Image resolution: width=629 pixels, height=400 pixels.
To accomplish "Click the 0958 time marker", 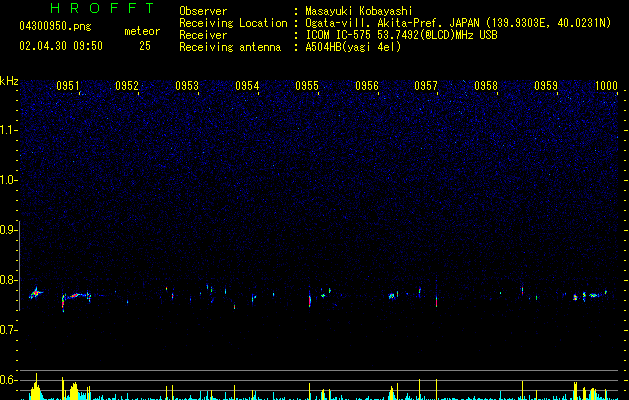I will pyautogui.click(x=486, y=86).
